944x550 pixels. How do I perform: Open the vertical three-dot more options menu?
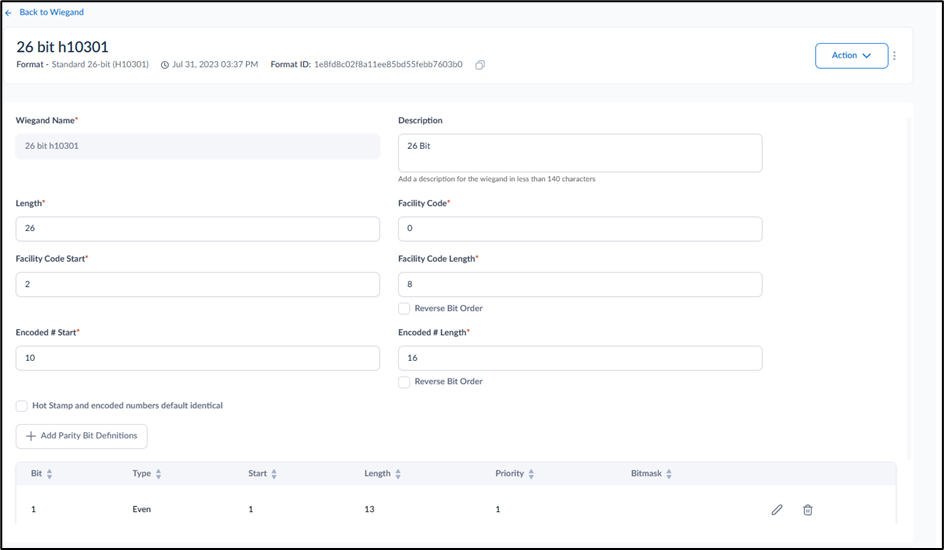point(895,55)
